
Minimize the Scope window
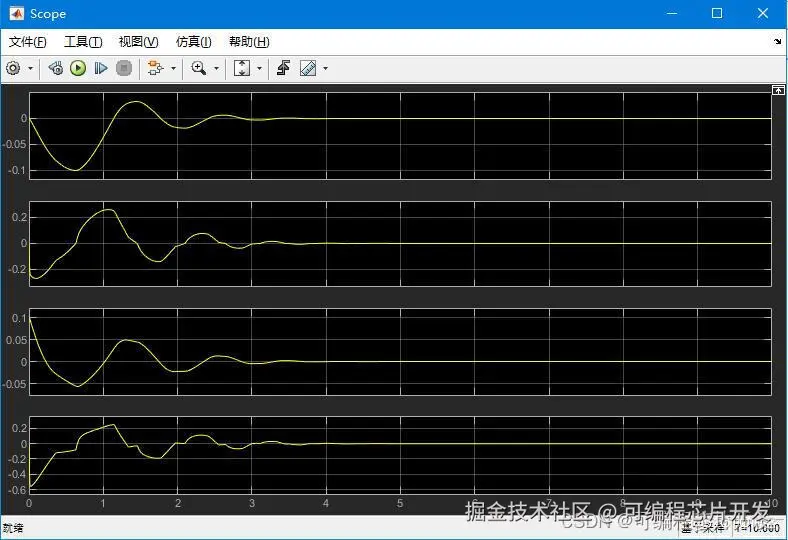pyautogui.click(x=672, y=14)
